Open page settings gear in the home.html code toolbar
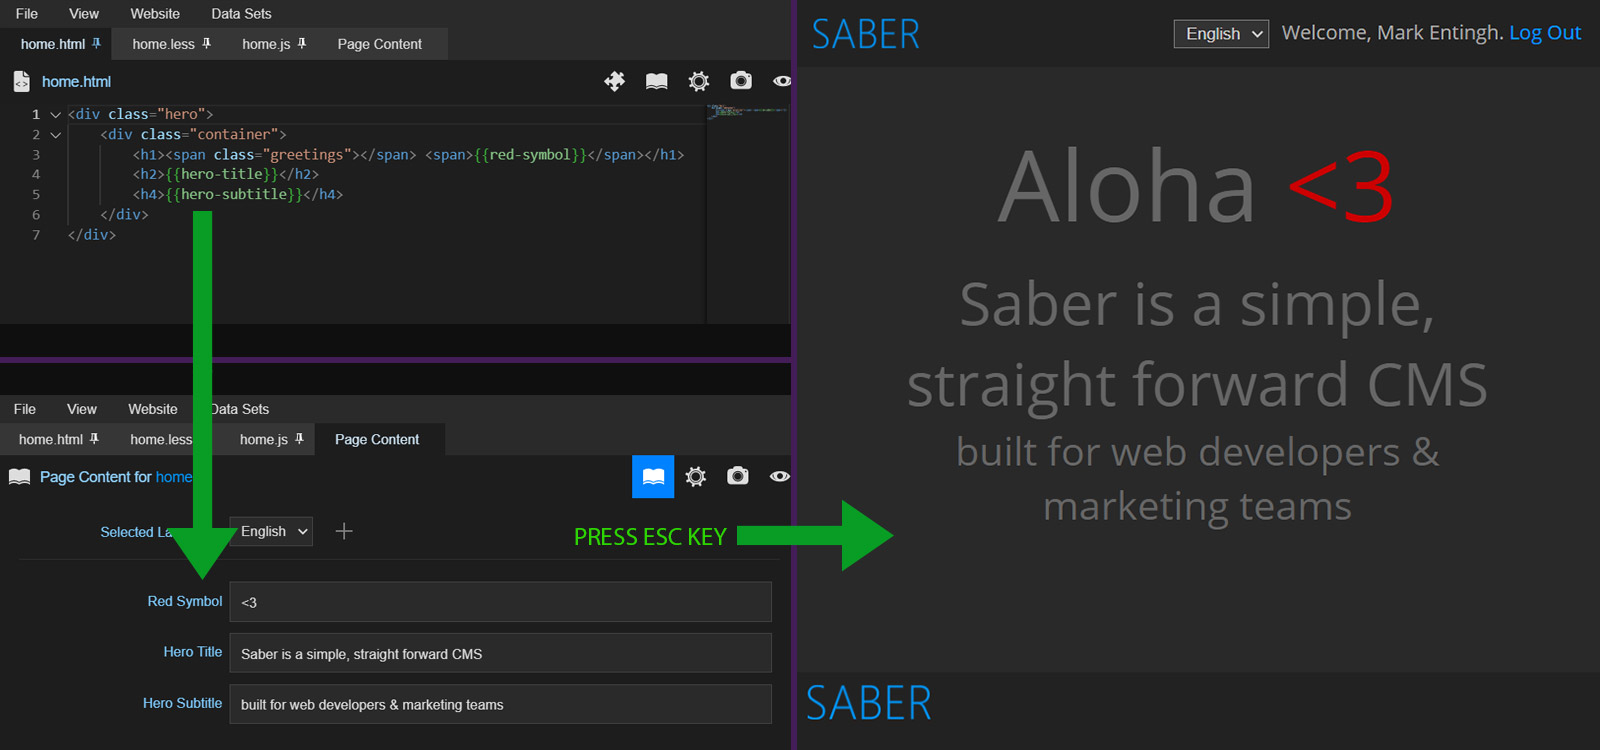The image size is (1600, 750). [698, 81]
